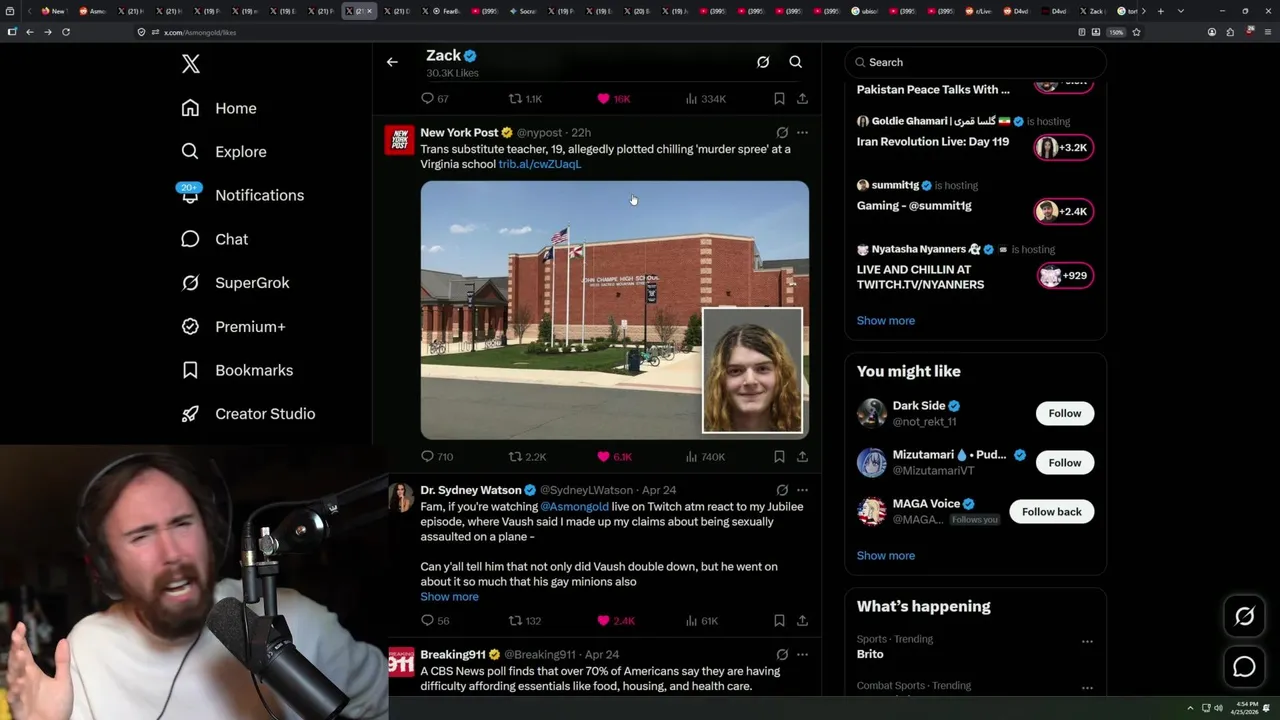Focus the X Search field
Screen dimensions: 1280x720
975,62
